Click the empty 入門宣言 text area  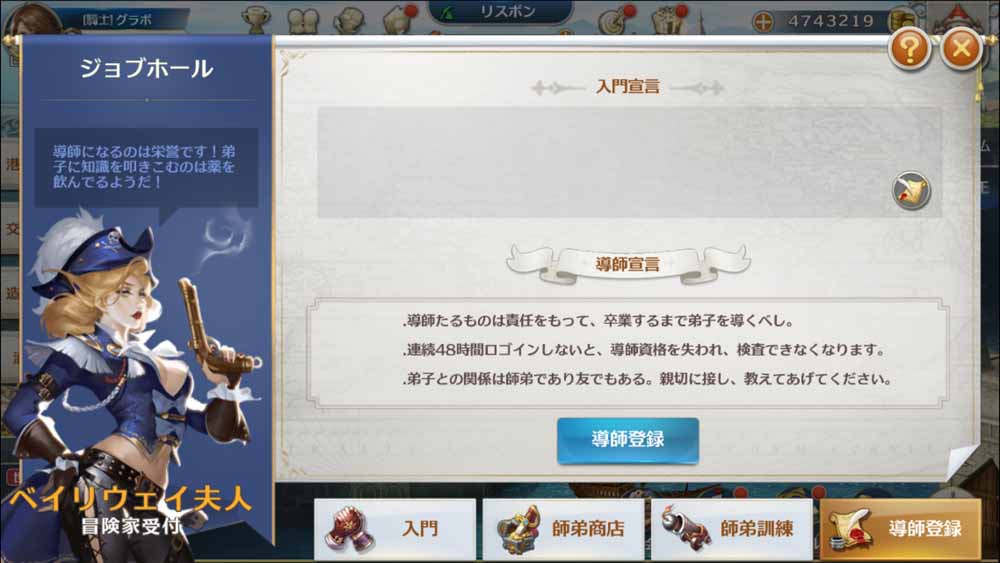tap(629, 163)
